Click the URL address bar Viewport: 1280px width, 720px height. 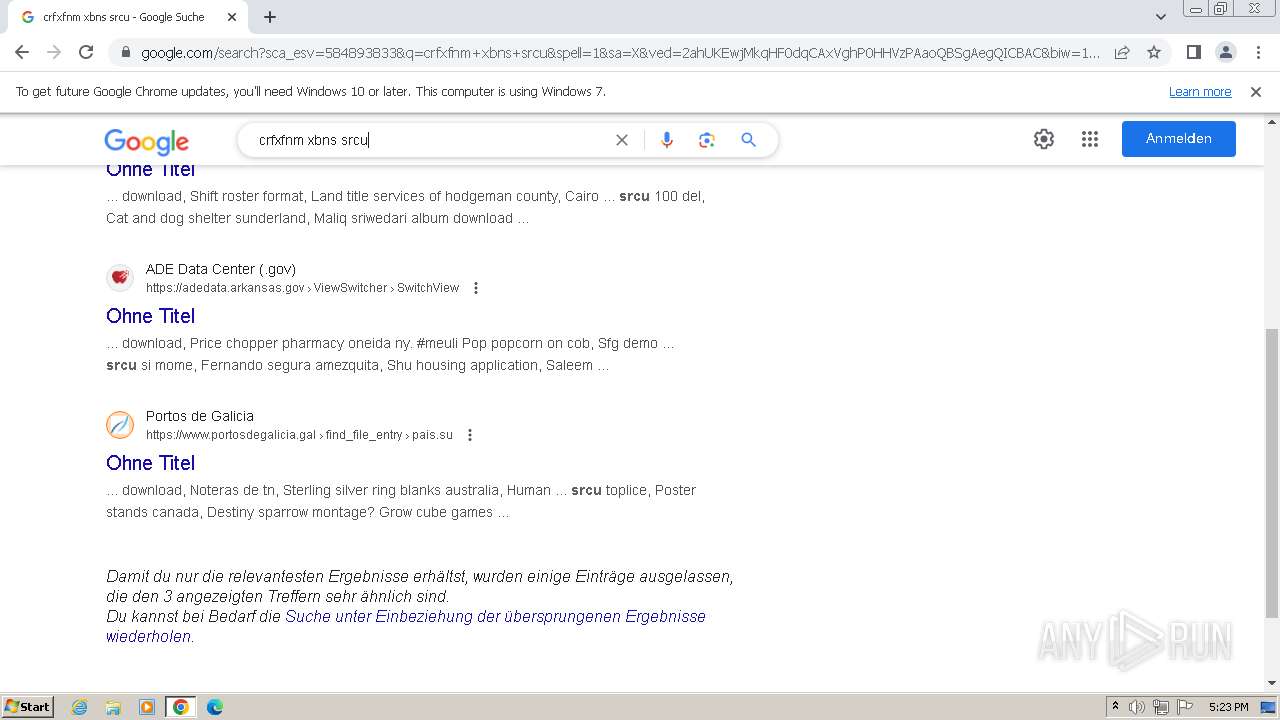coord(620,53)
